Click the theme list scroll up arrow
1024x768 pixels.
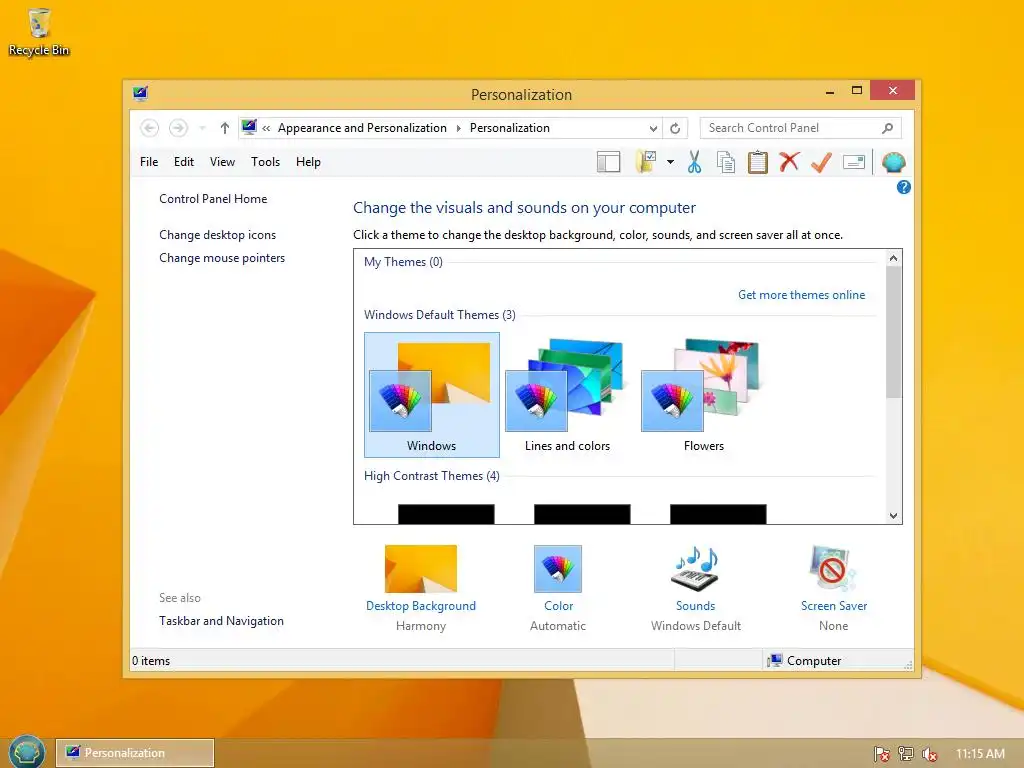pos(893,258)
